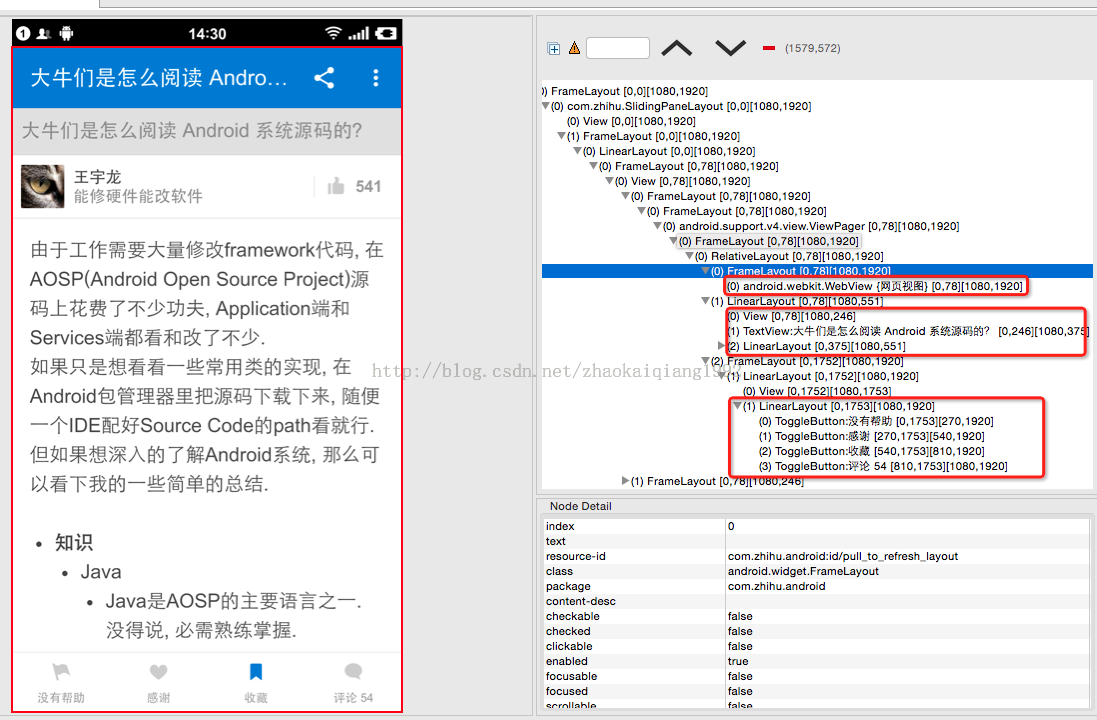
Task: Click class value android.widget.FrameLayout
Action: pyautogui.click(x=803, y=571)
